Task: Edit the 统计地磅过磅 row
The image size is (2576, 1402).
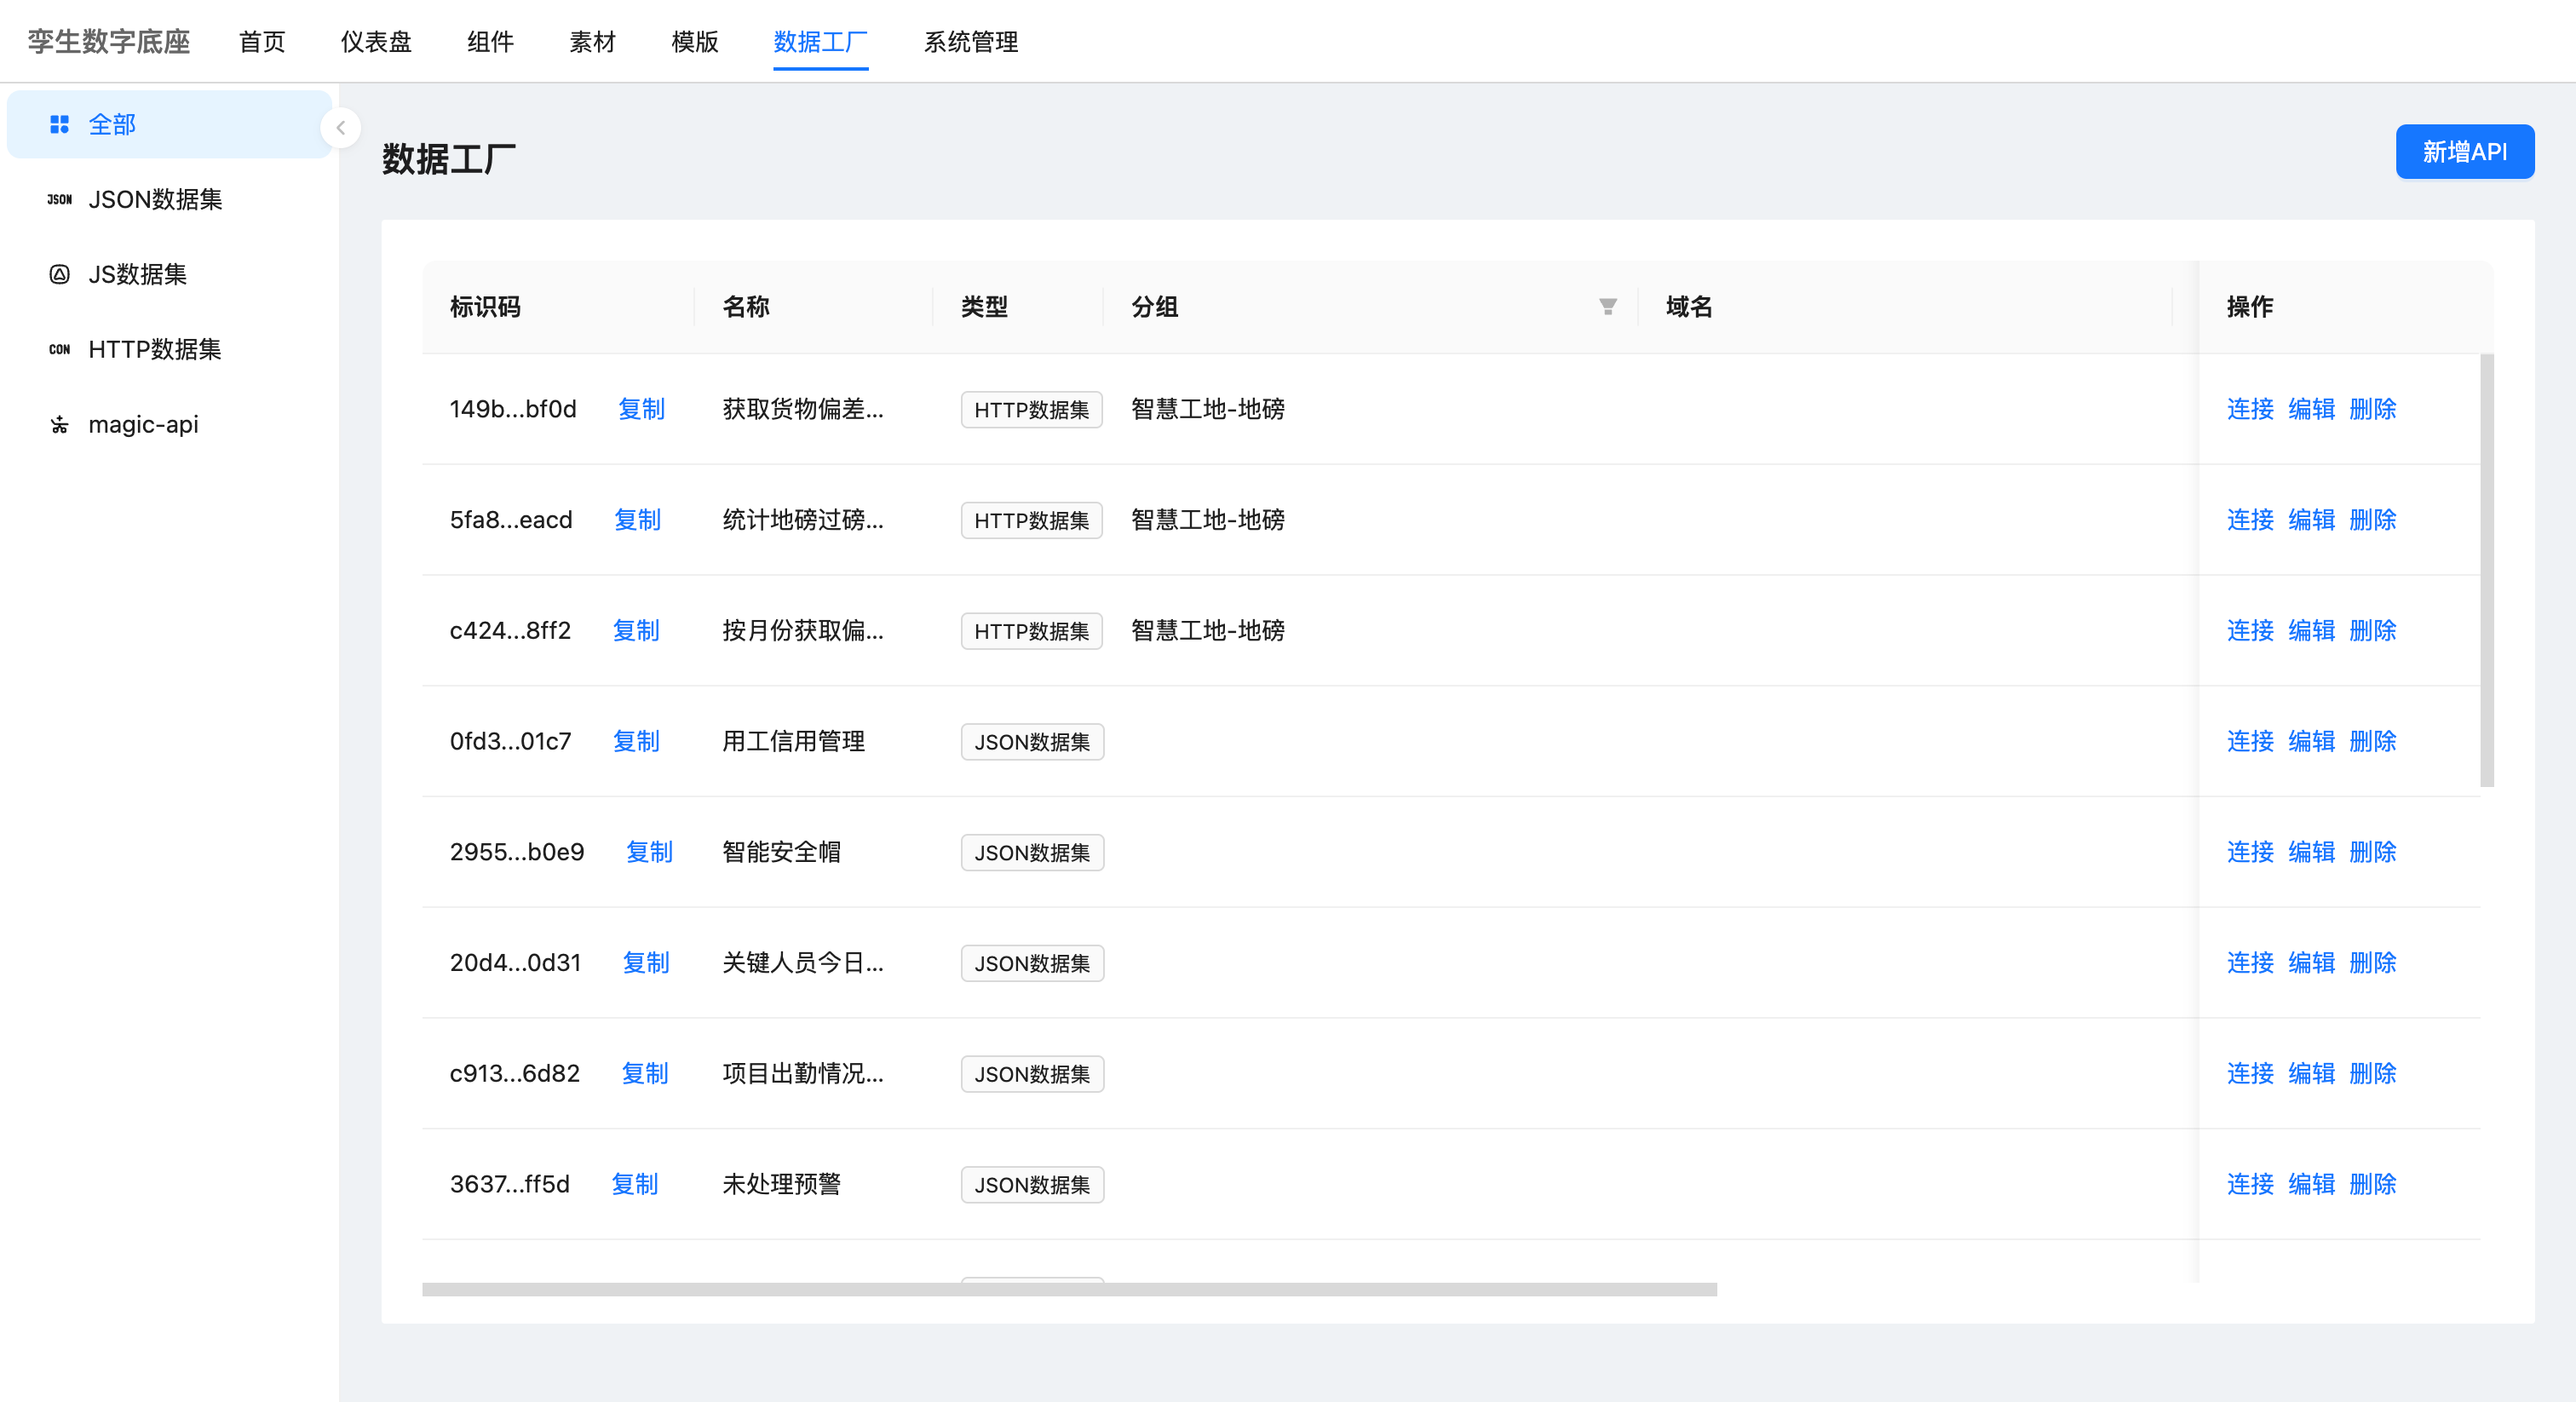Action: (x=2311, y=520)
